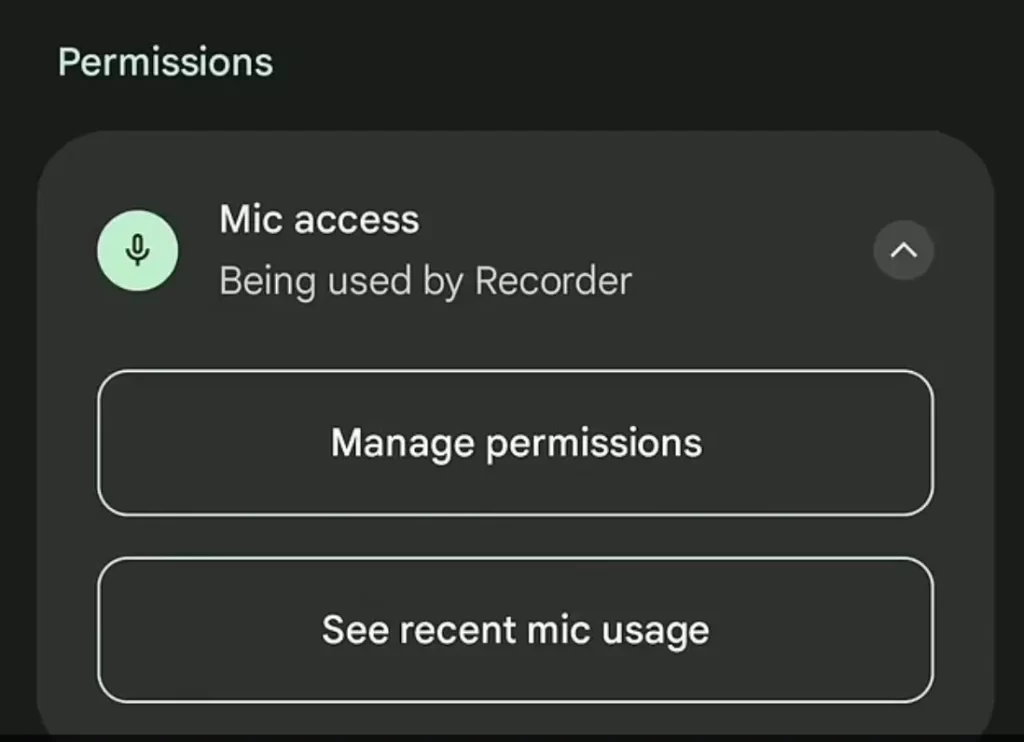This screenshot has height=742, width=1024.
Task: Select See recent mic usage
Action: (516, 630)
